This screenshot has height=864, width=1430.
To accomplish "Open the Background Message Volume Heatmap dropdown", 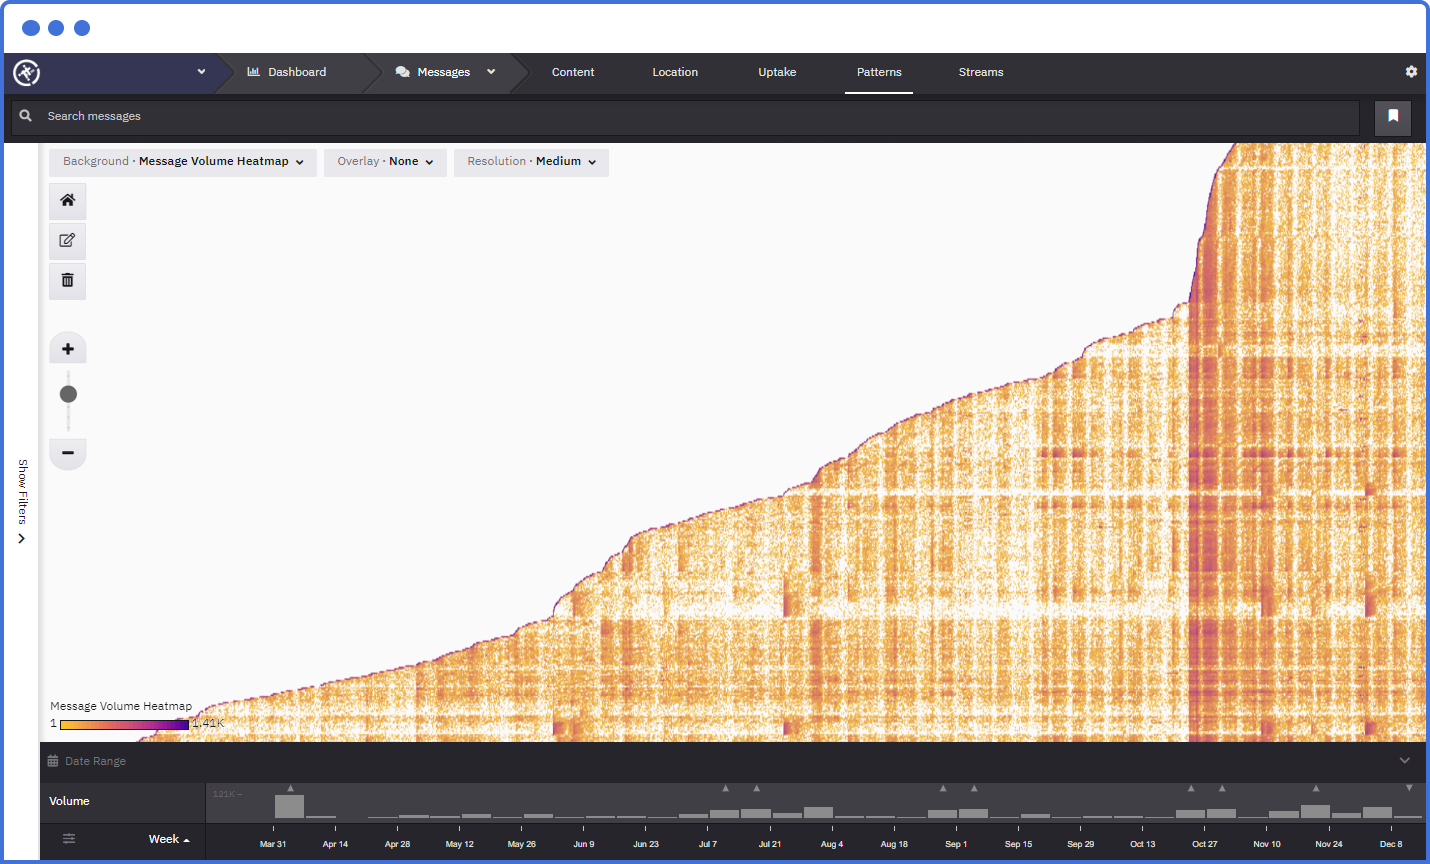I will coord(182,162).
